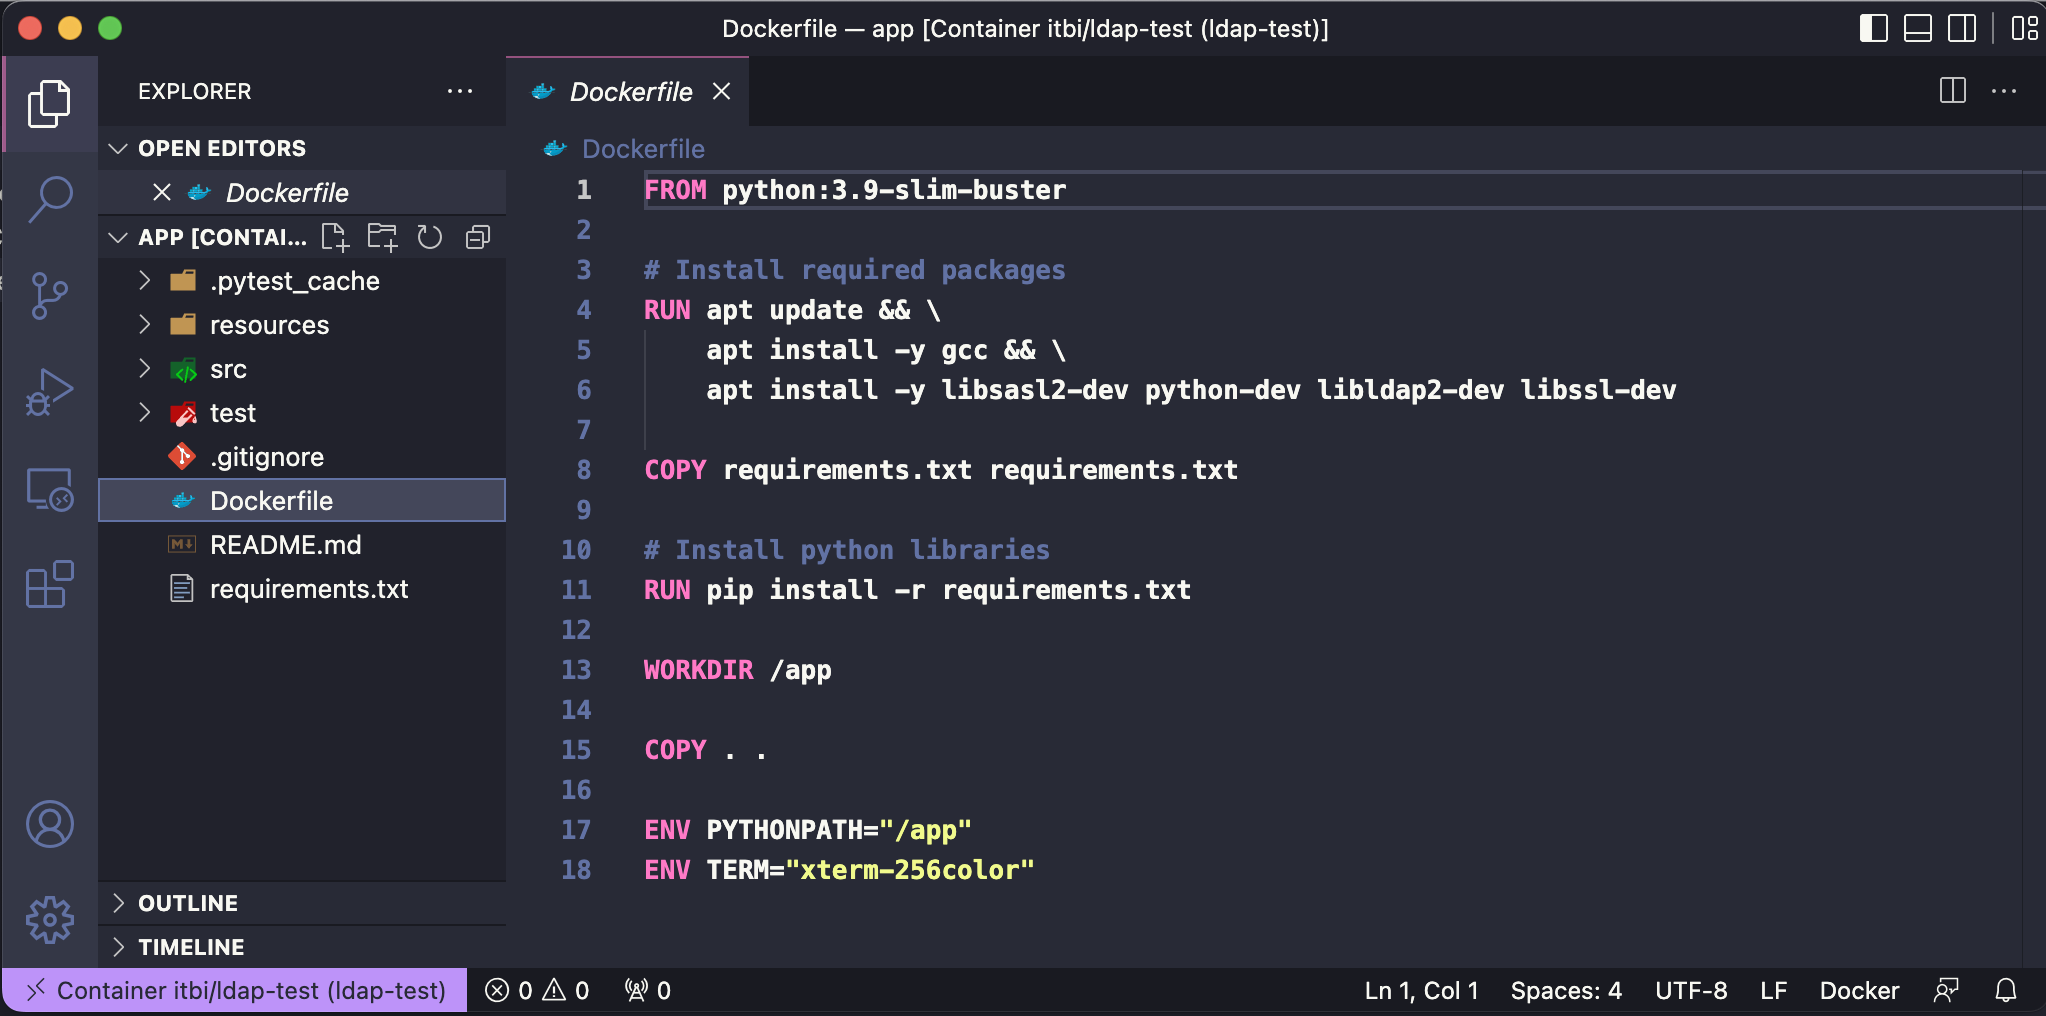The width and height of the screenshot is (2046, 1016).
Task: Open the Manage gear menu
Action: pyautogui.click(x=49, y=920)
